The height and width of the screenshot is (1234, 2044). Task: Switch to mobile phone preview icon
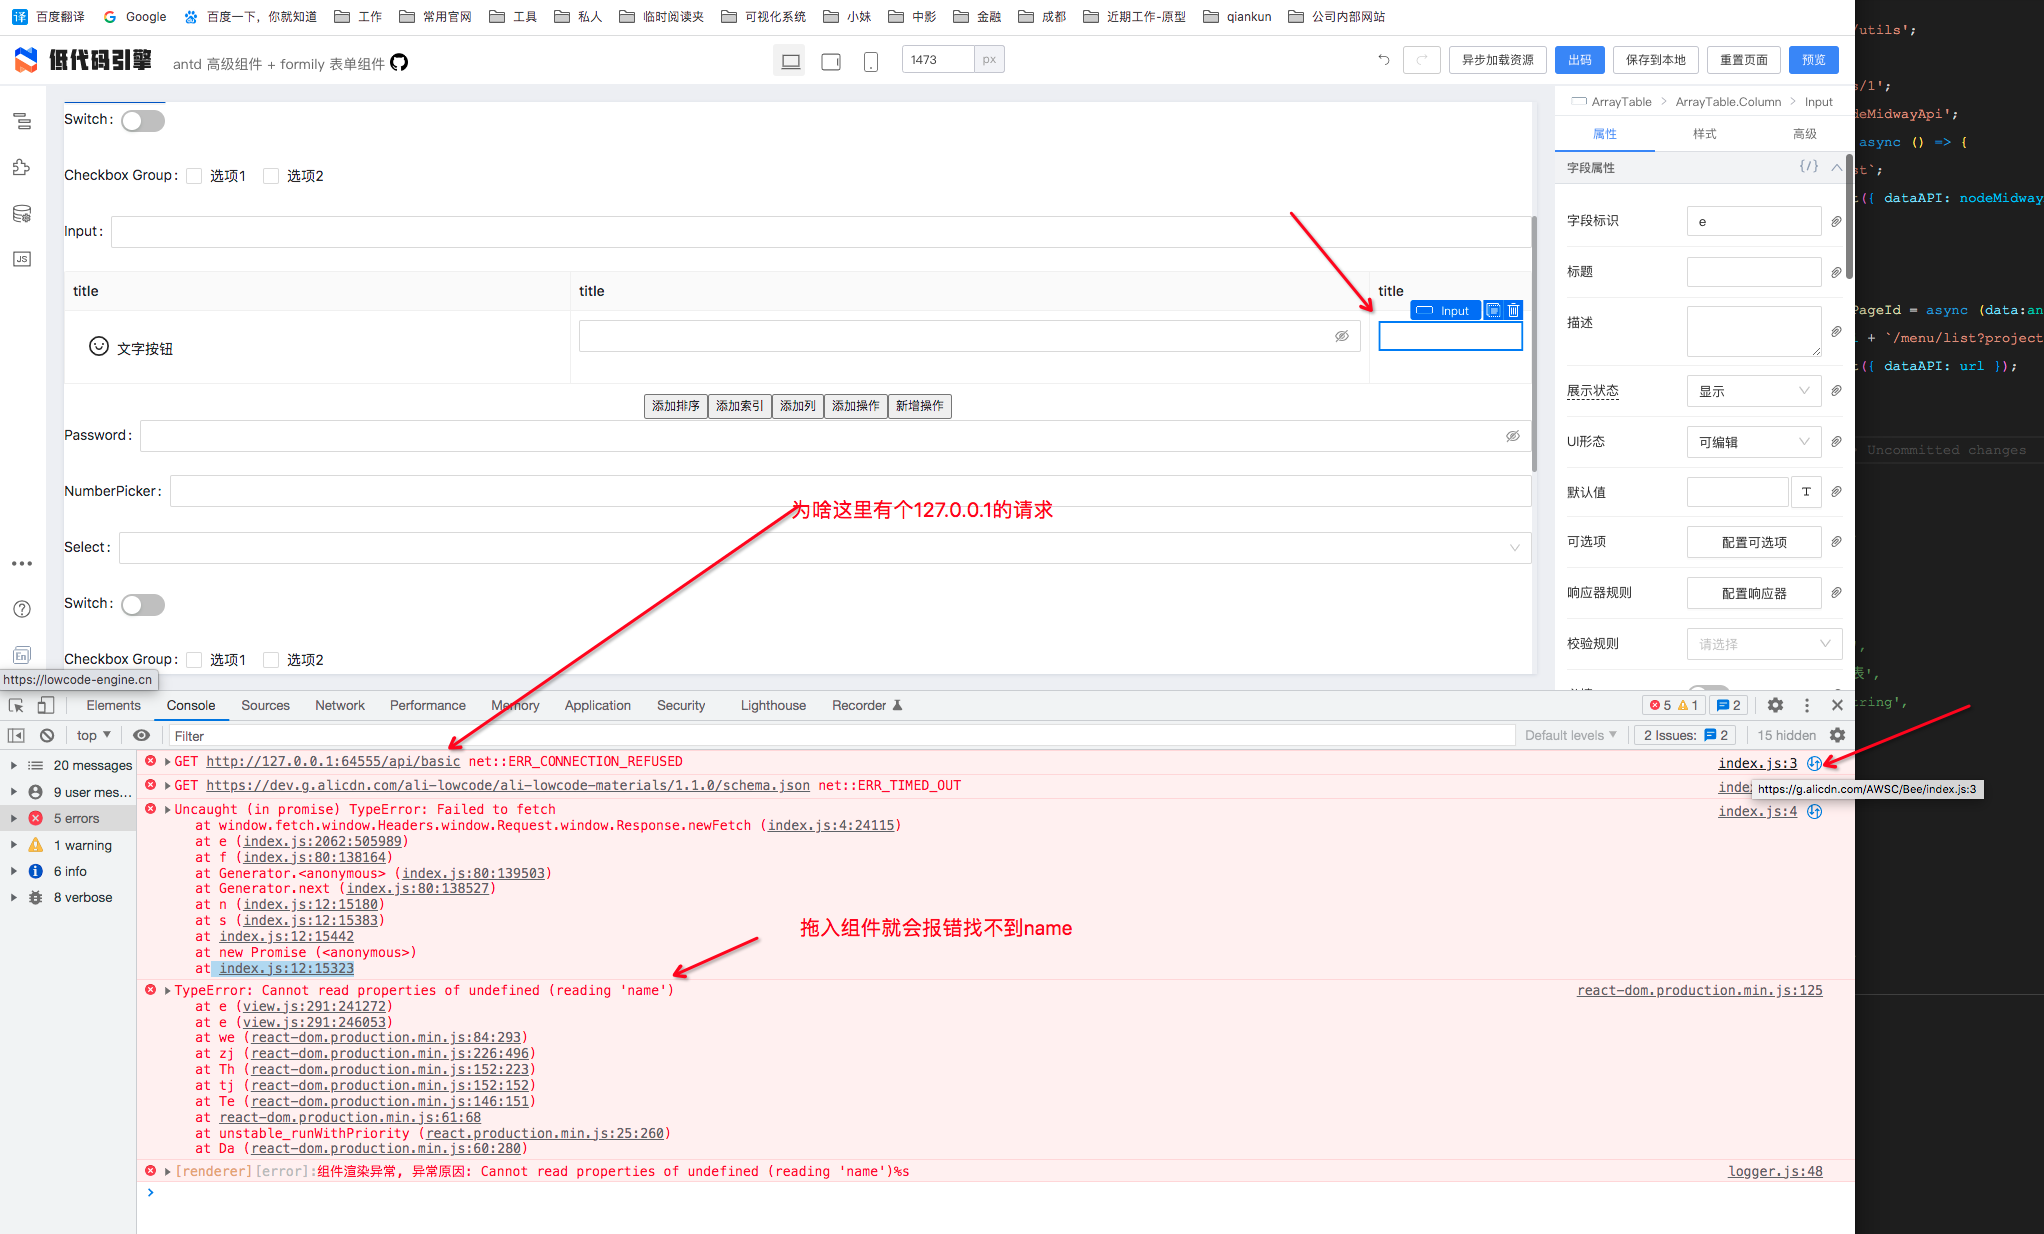pyautogui.click(x=870, y=62)
